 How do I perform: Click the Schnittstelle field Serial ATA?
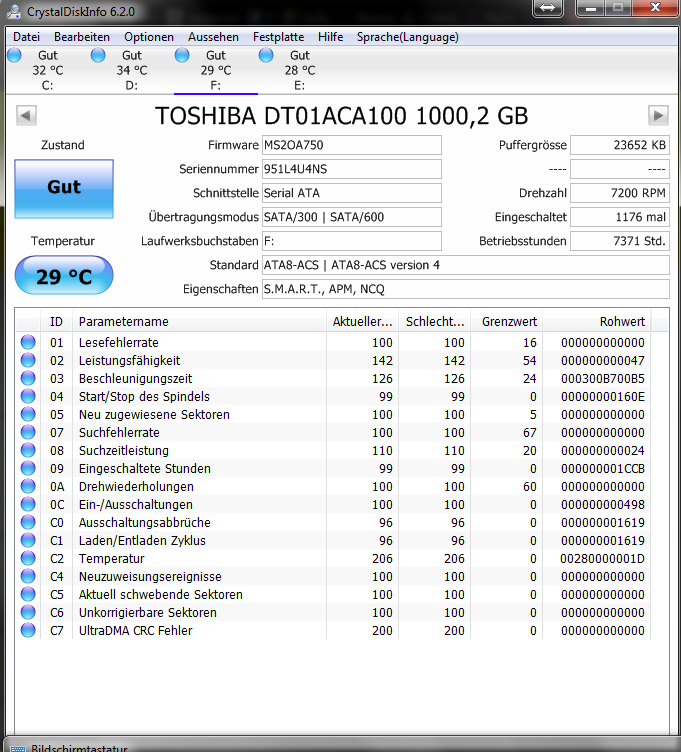pos(352,193)
